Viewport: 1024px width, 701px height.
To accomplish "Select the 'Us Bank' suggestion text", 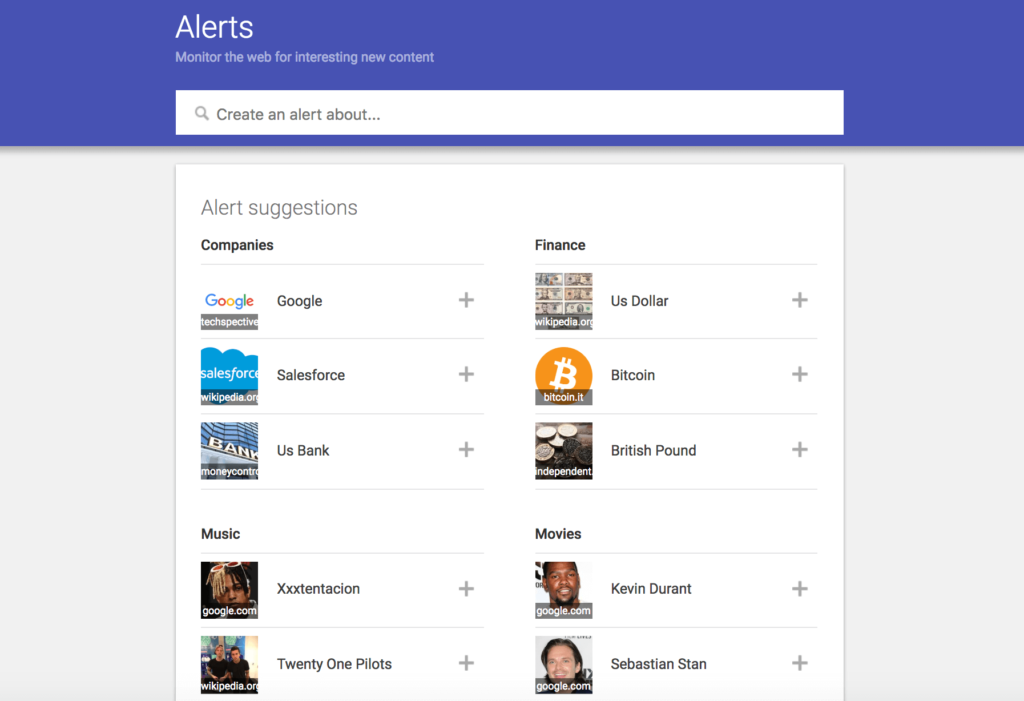I will tap(303, 450).
